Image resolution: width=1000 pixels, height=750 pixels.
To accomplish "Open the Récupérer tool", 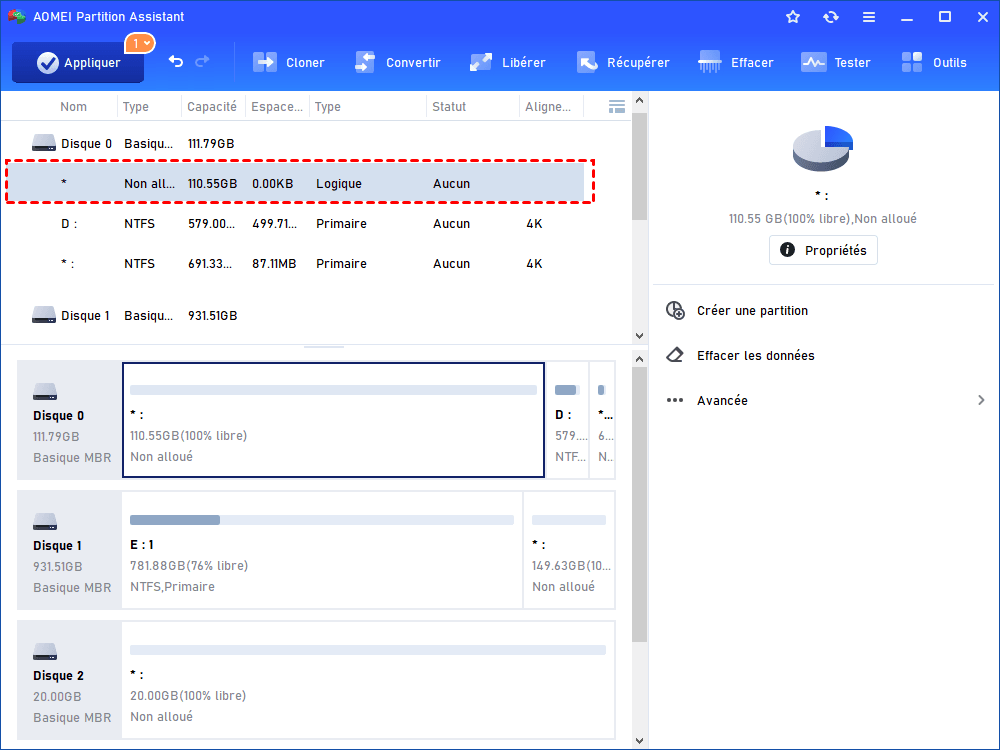I will click(623, 62).
